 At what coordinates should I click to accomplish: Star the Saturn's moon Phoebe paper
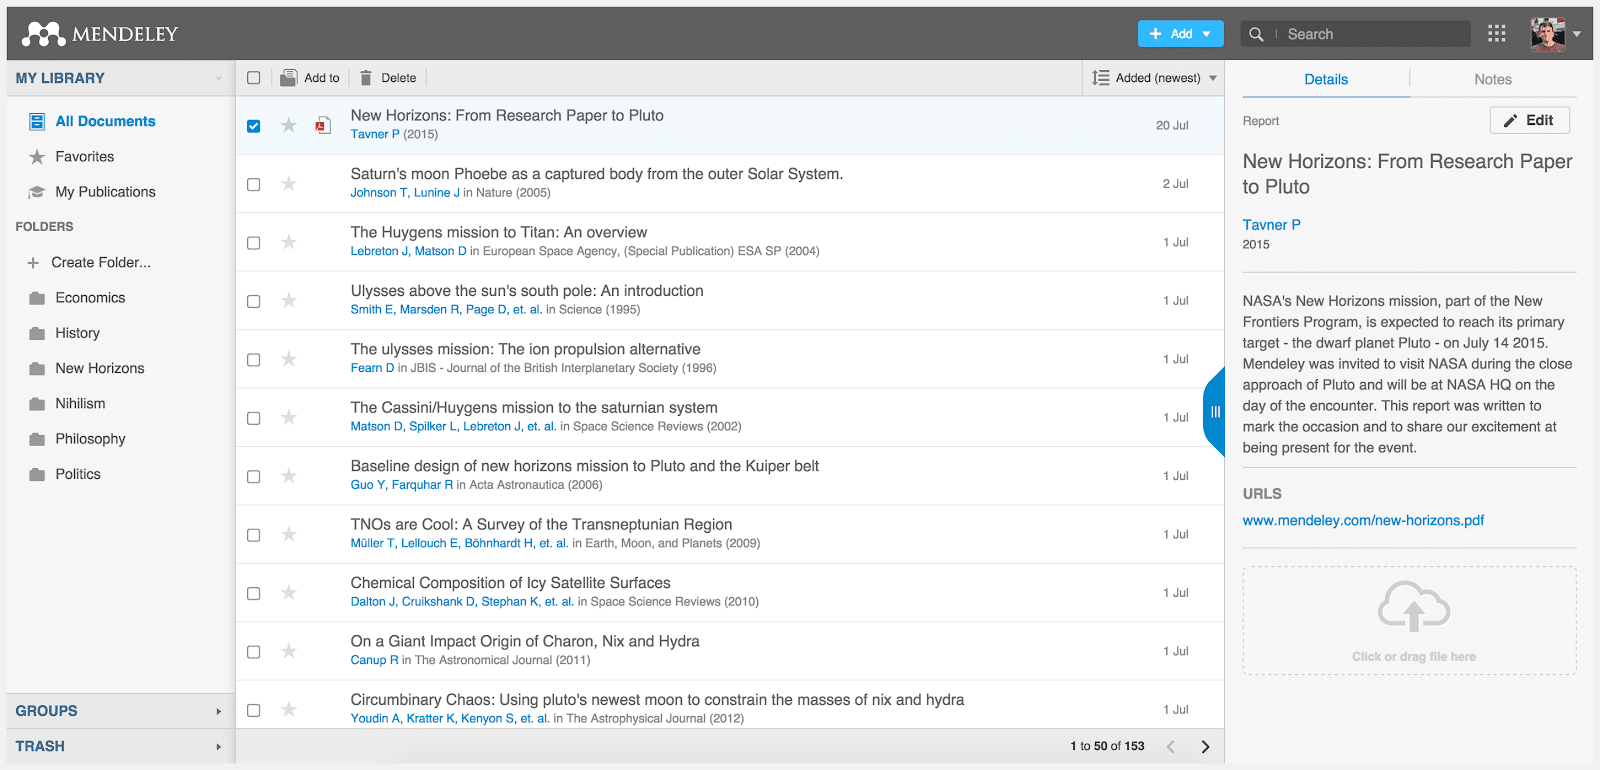(289, 184)
